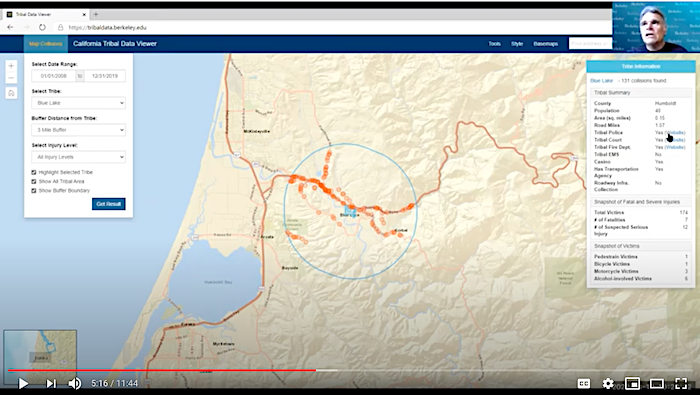Image resolution: width=700 pixels, height=395 pixels.
Task: Open the Select Tribe dropdown
Action: pos(79,103)
